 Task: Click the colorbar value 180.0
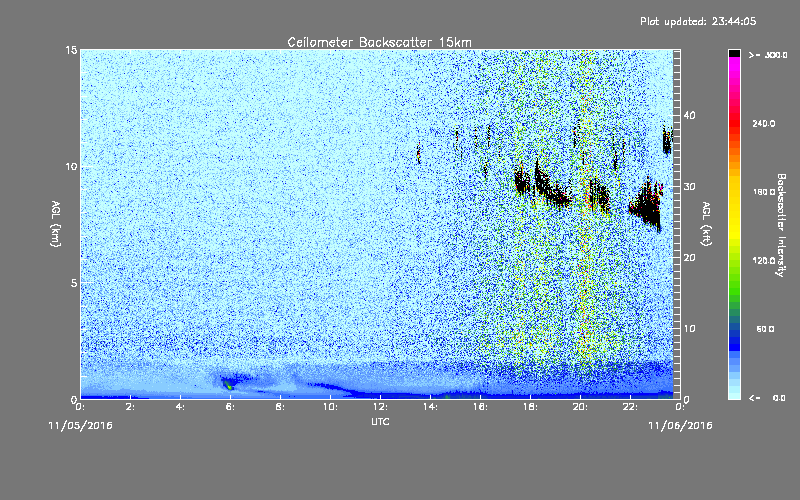click(764, 192)
